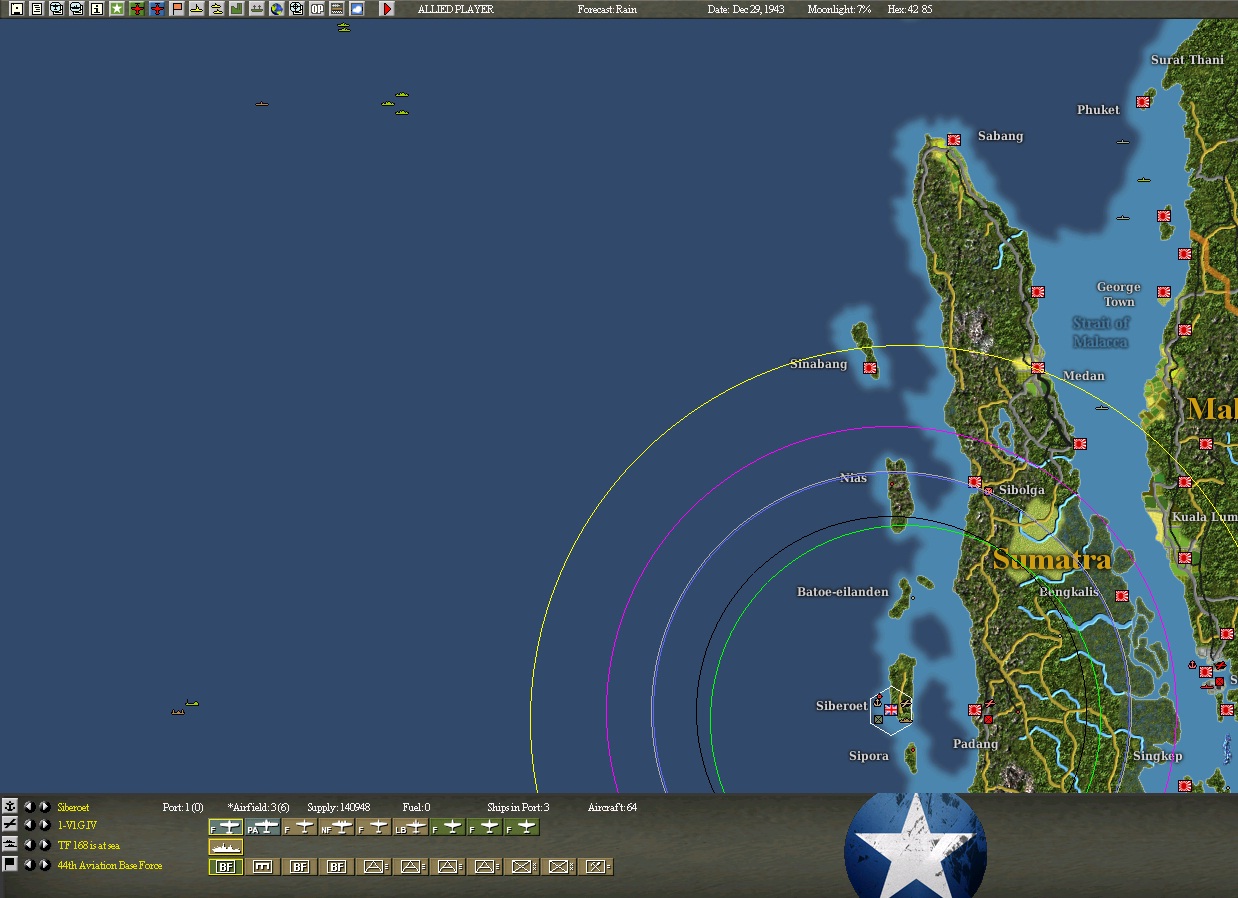Select the LB level bomber squadron icon
The image size is (1238, 898).
click(411, 827)
